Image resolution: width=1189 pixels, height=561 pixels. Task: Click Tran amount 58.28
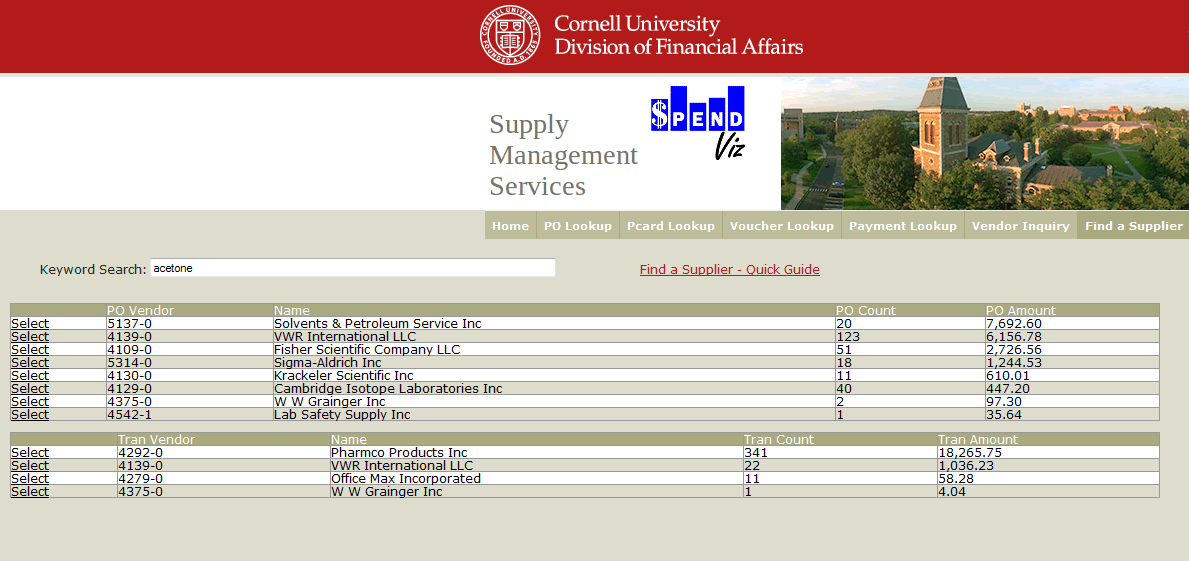956,478
